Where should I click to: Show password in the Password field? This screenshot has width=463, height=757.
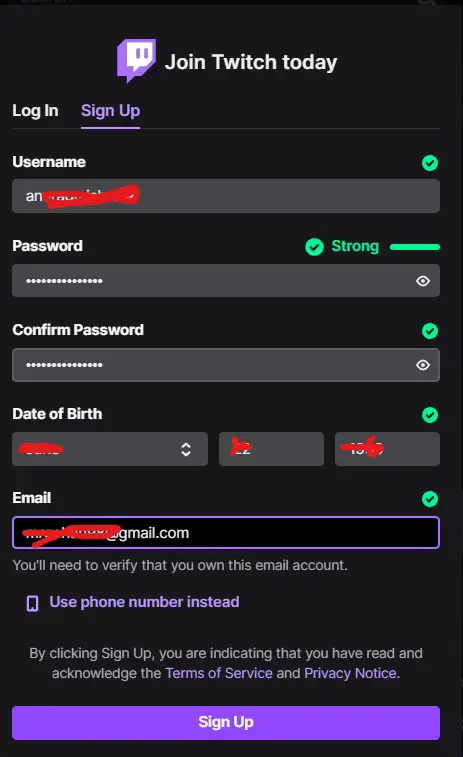point(423,281)
